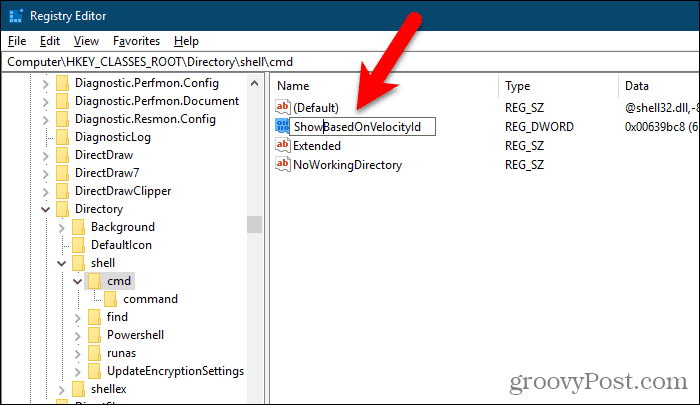This screenshot has width=700, height=405.
Task: Open the View menu
Action: tap(86, 41)
